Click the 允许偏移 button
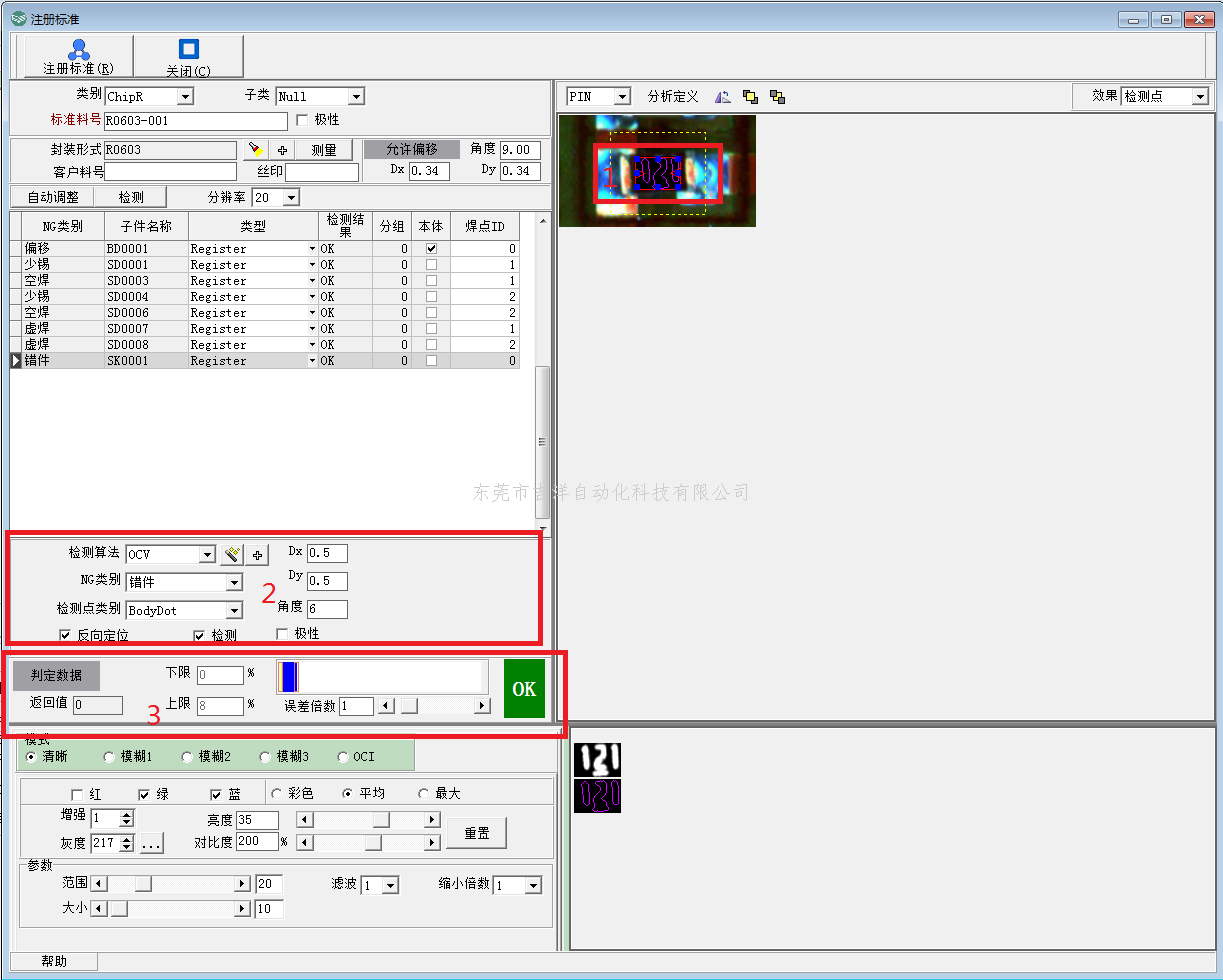 411,149
